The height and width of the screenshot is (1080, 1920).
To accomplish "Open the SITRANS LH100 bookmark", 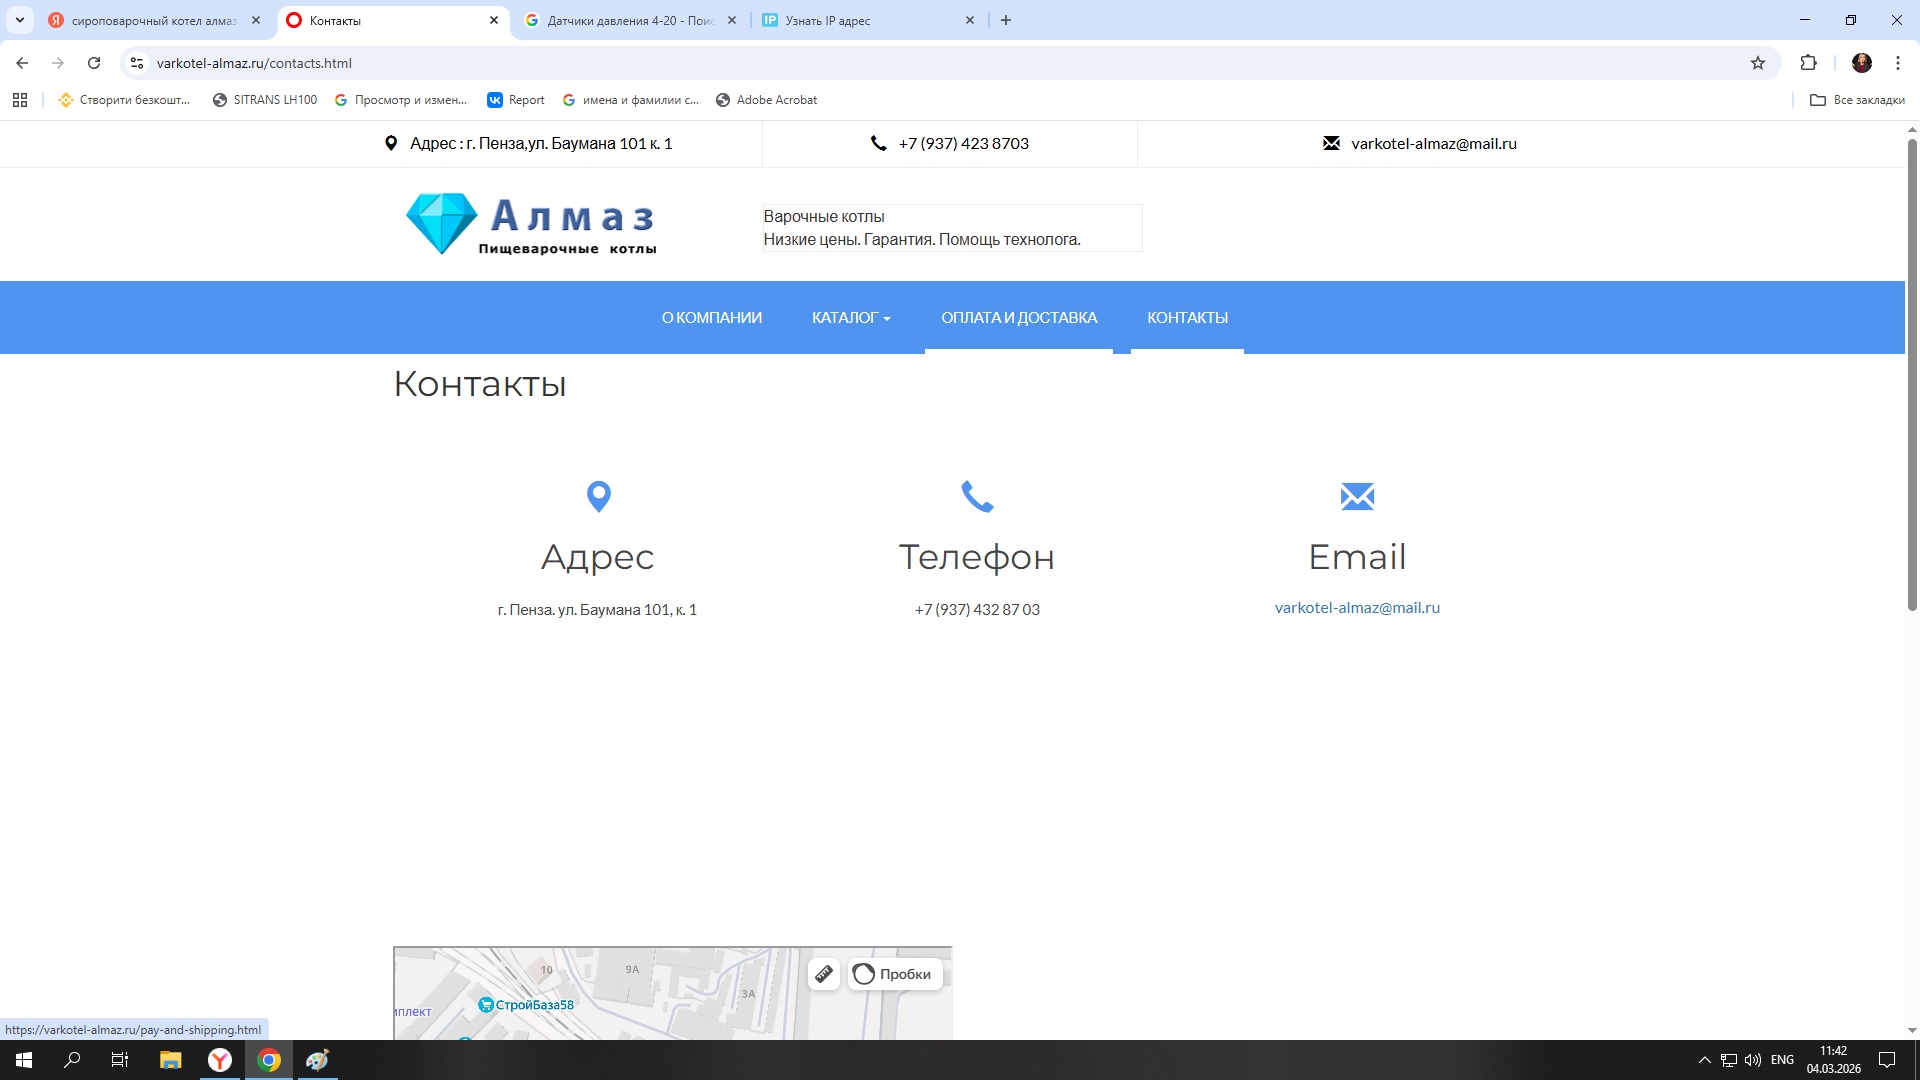I will tap(265, 100).
